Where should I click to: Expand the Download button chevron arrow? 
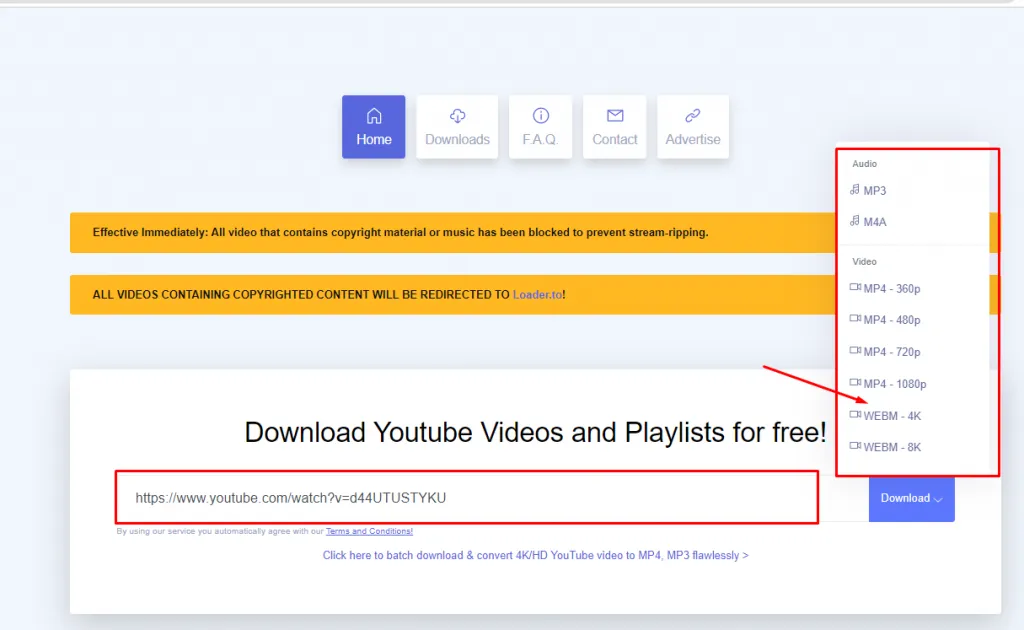point(938,499)
